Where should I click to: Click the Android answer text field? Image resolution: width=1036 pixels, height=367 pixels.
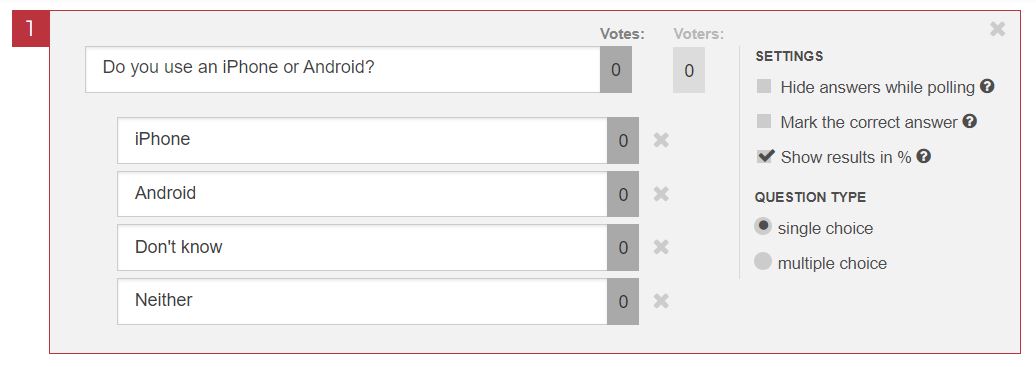(x=362, y=194)
